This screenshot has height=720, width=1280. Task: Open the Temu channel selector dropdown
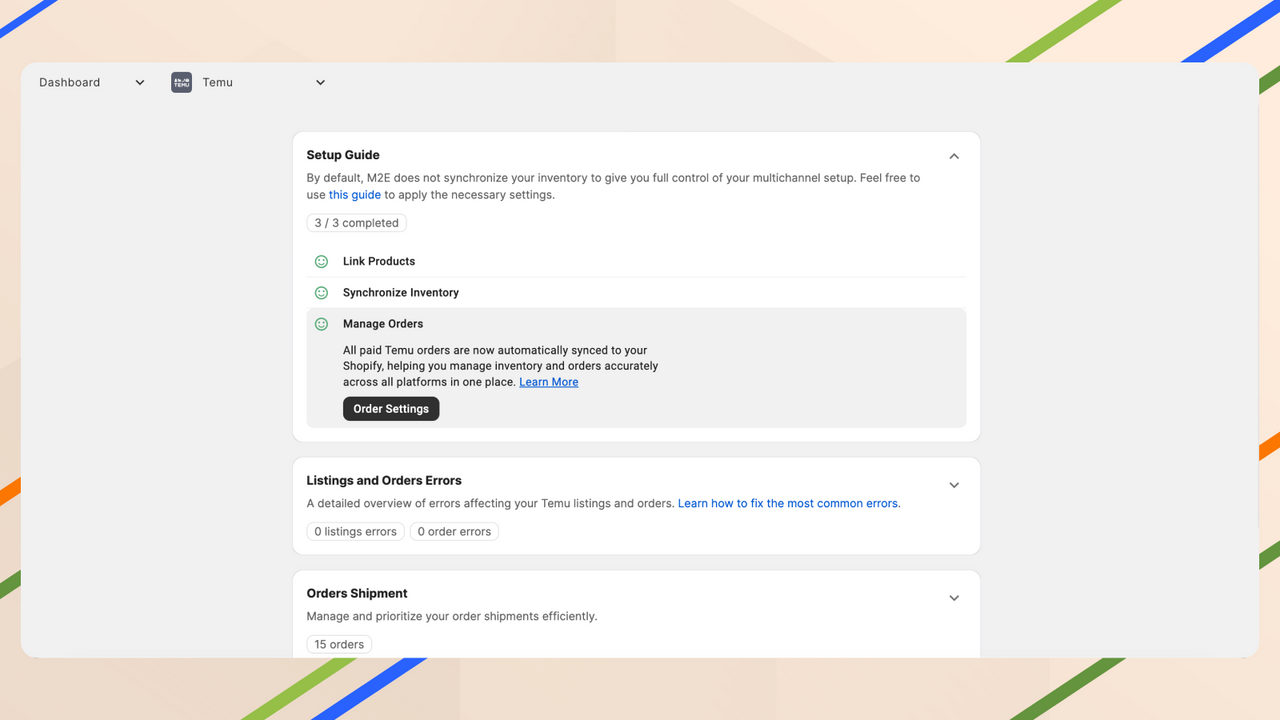250,82
